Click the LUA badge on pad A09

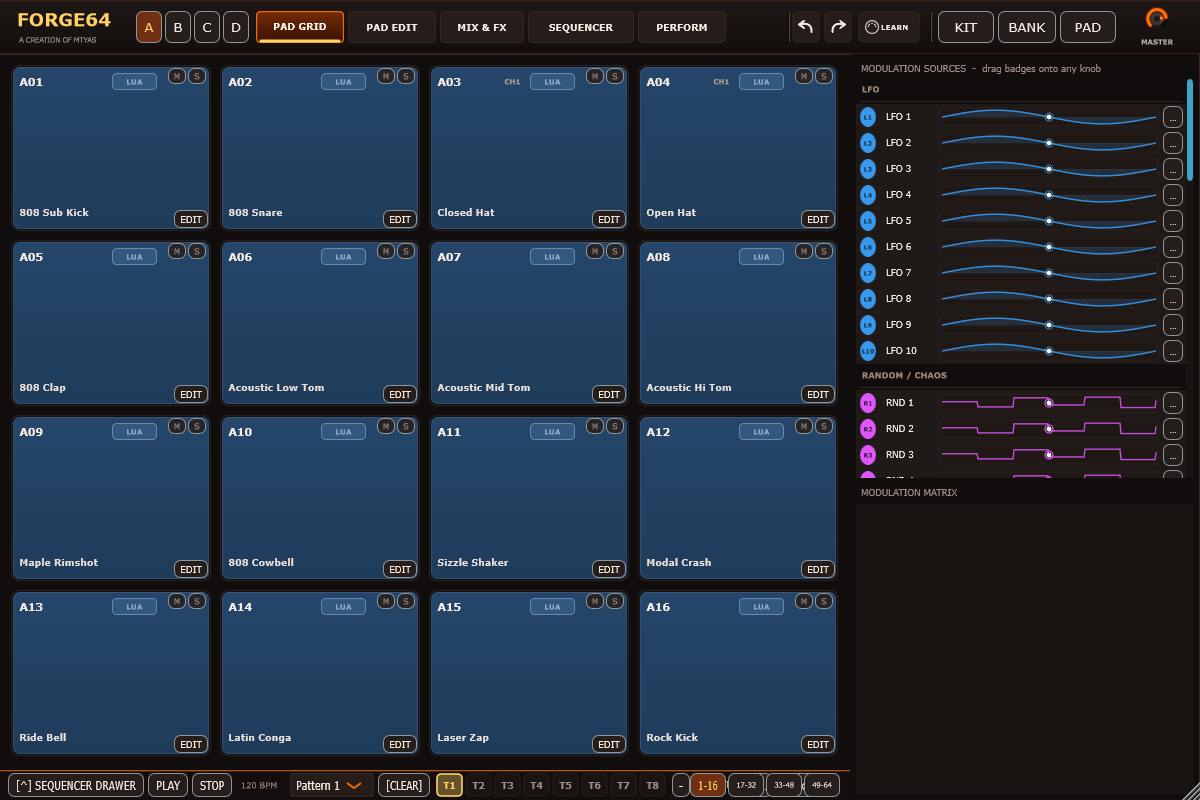tap(134, 432)
